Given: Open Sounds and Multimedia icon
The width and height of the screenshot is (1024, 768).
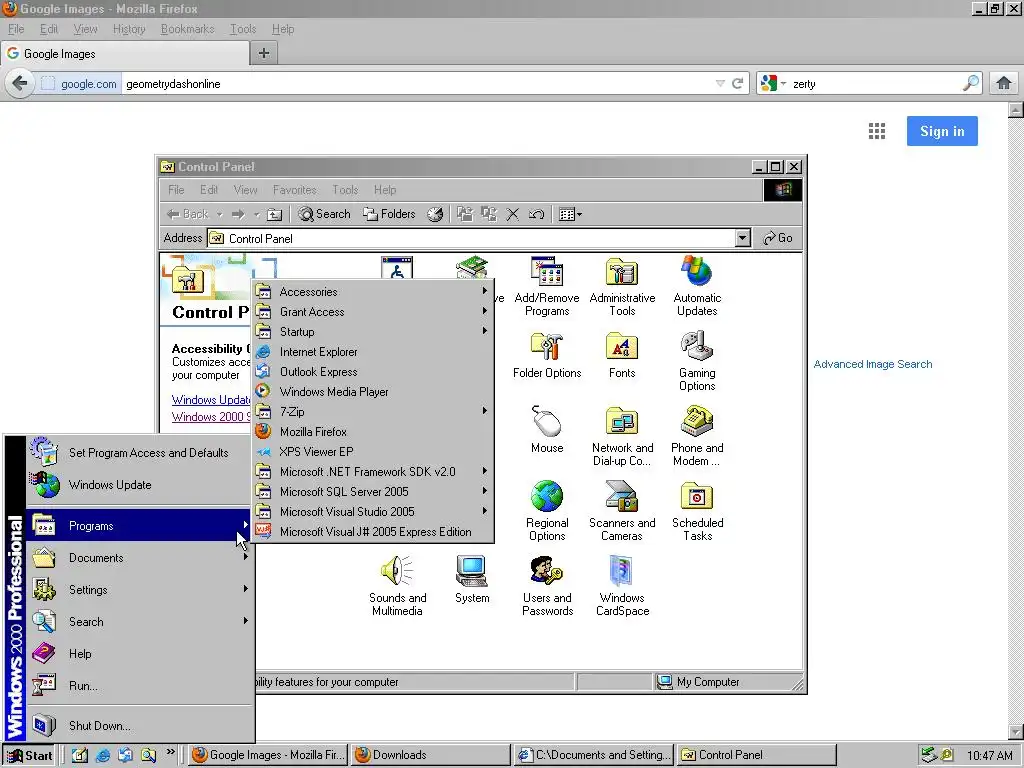Looking at the screenshot, I should [x=397, y=586].
